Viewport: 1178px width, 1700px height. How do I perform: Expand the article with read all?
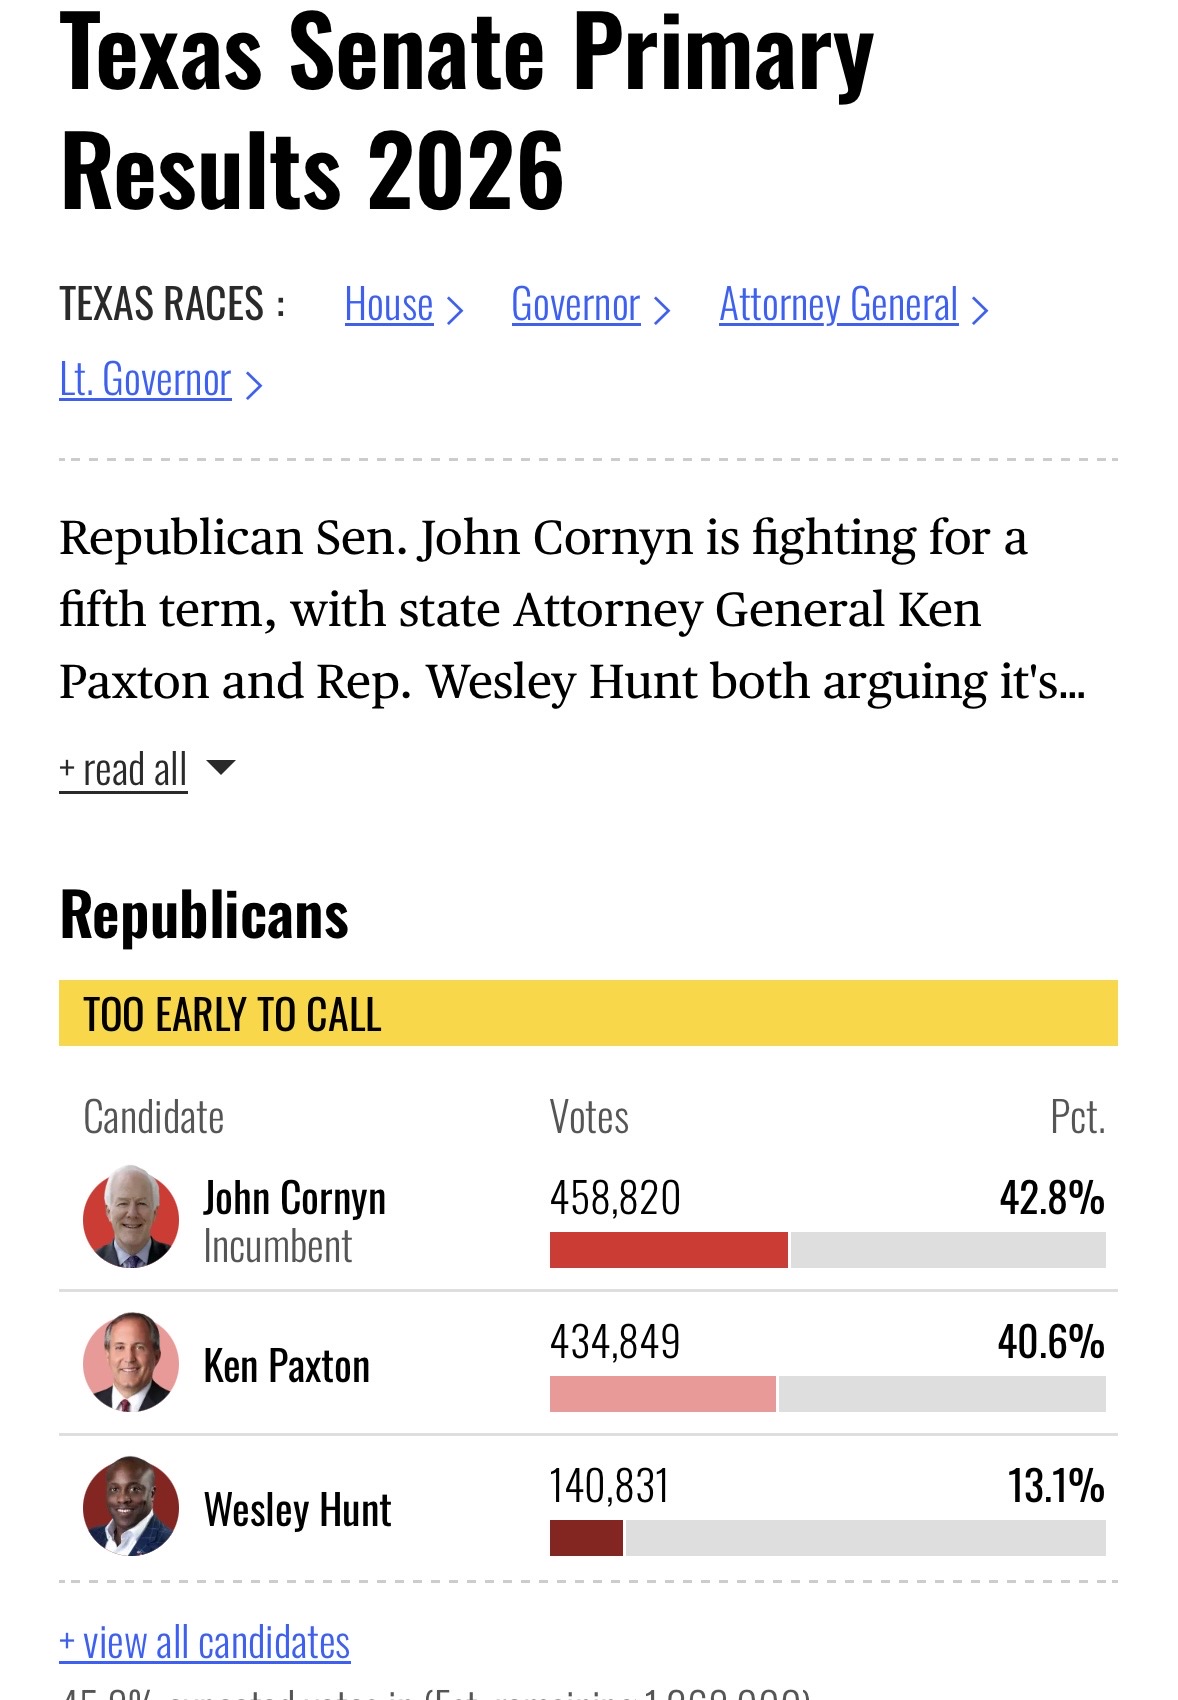[123, 770]
